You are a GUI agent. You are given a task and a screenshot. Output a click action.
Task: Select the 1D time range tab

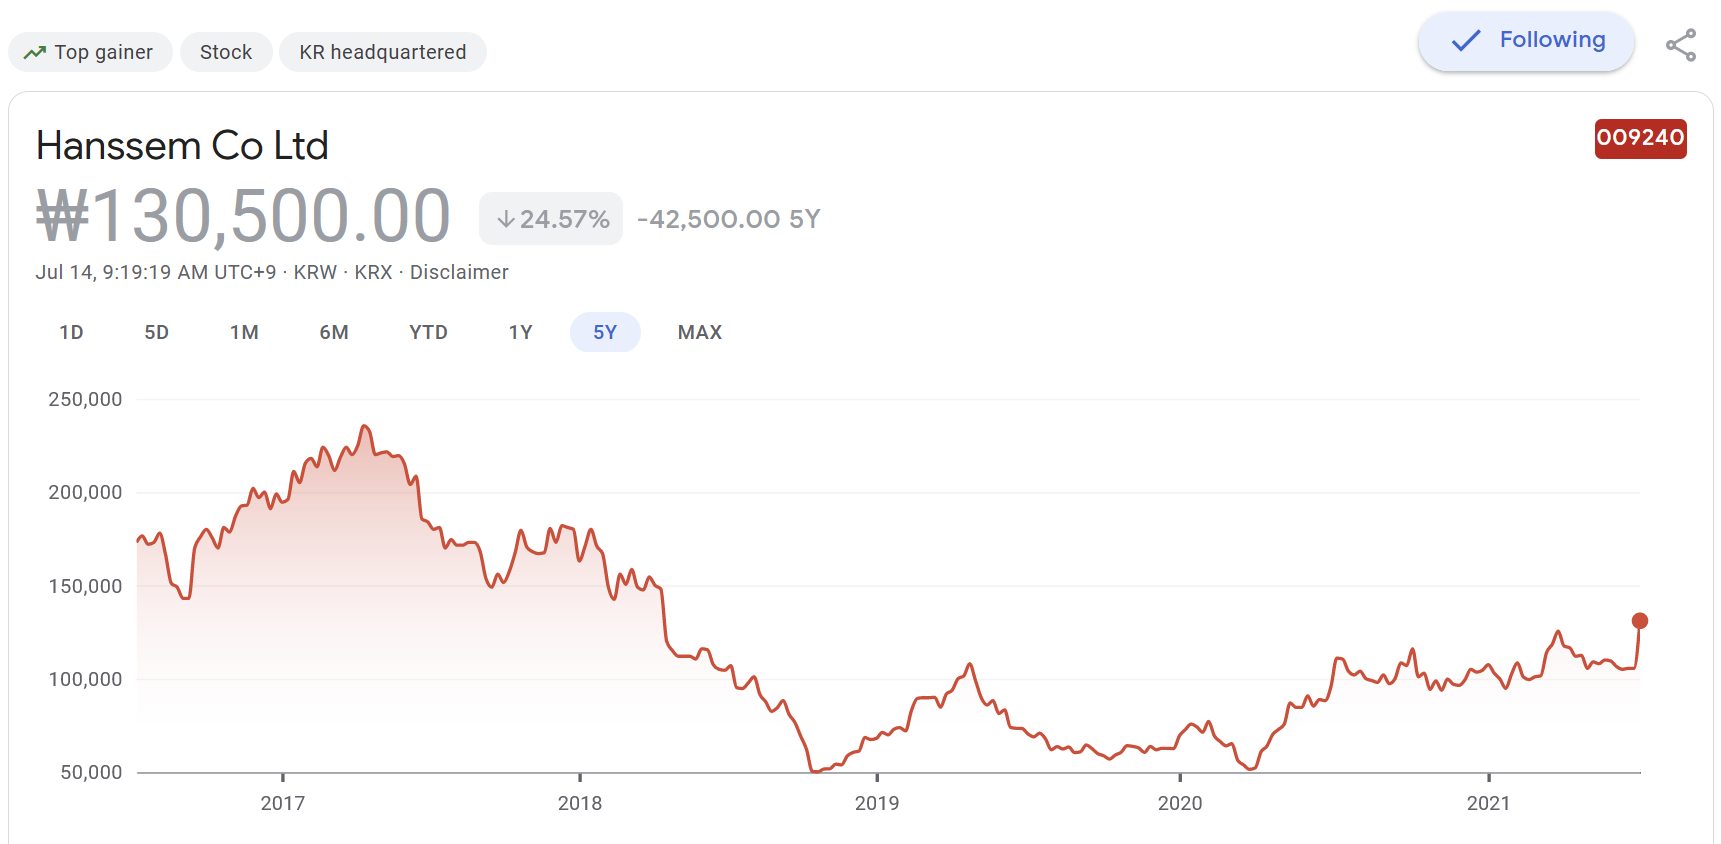(x=71, y=332)
